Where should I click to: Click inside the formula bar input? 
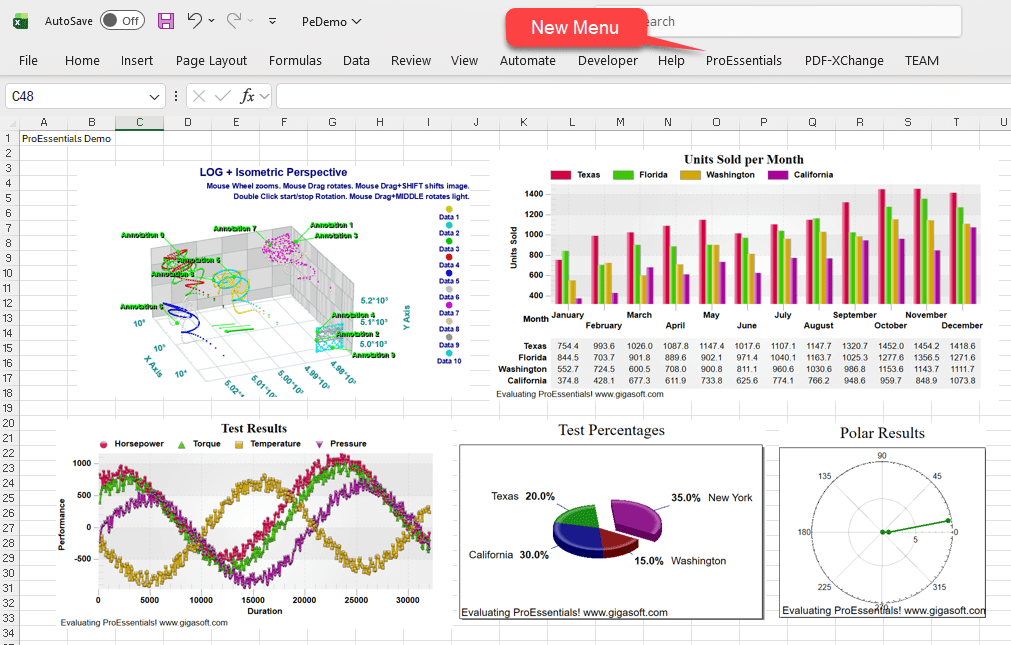643,96
